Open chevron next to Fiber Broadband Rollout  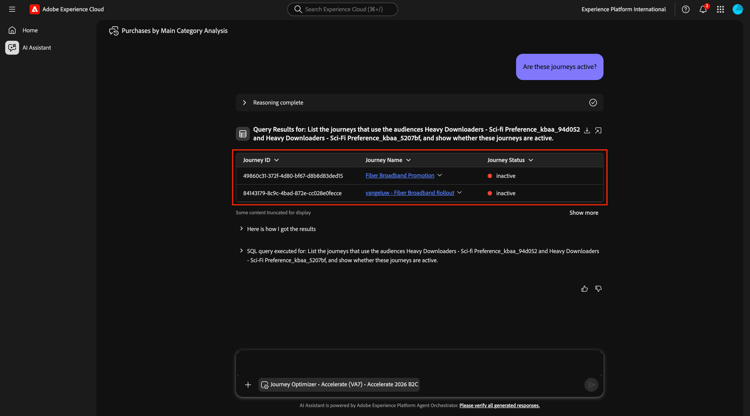point(459,193)
